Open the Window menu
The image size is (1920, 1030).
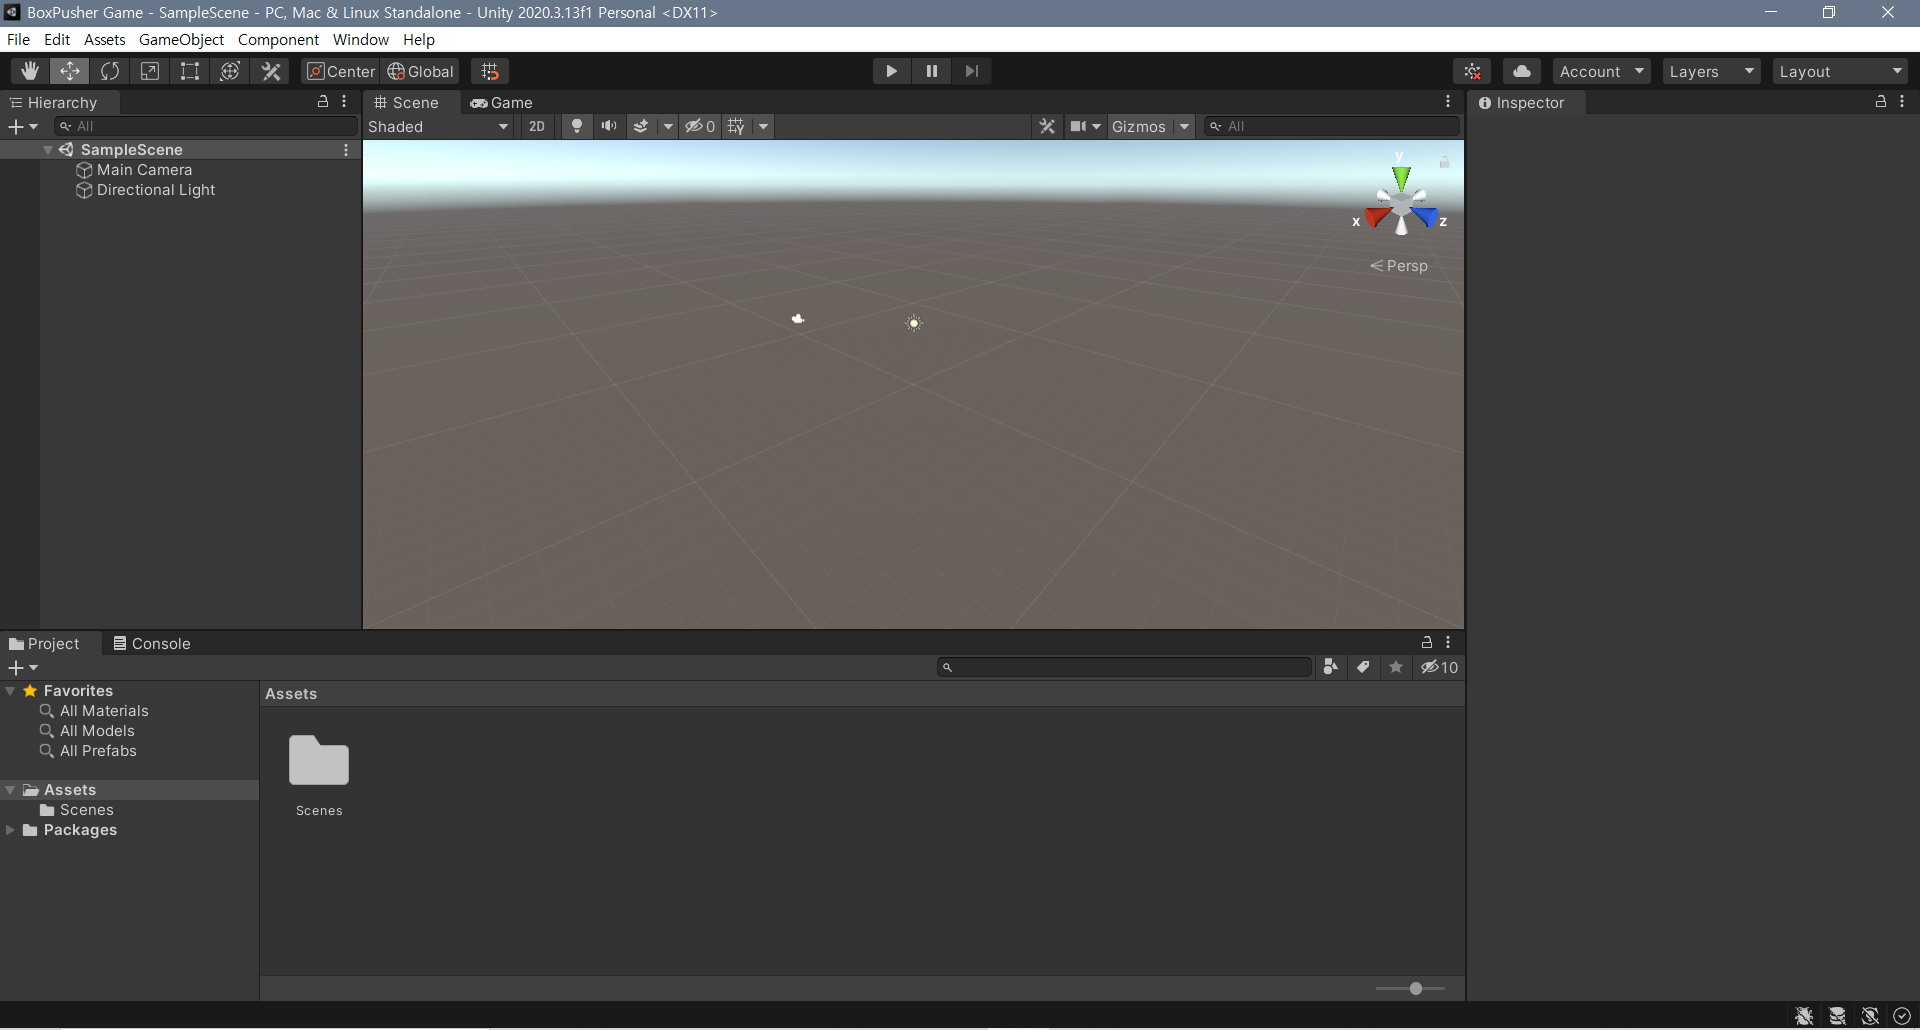point(361,39)
